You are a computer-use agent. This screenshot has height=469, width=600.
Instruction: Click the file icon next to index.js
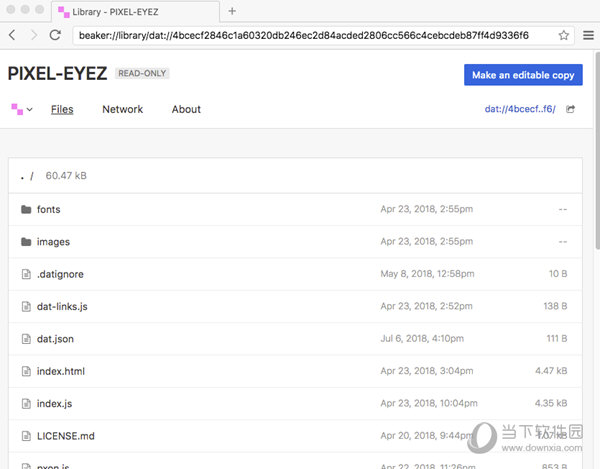pyautogui.click(x=26, y=404)
